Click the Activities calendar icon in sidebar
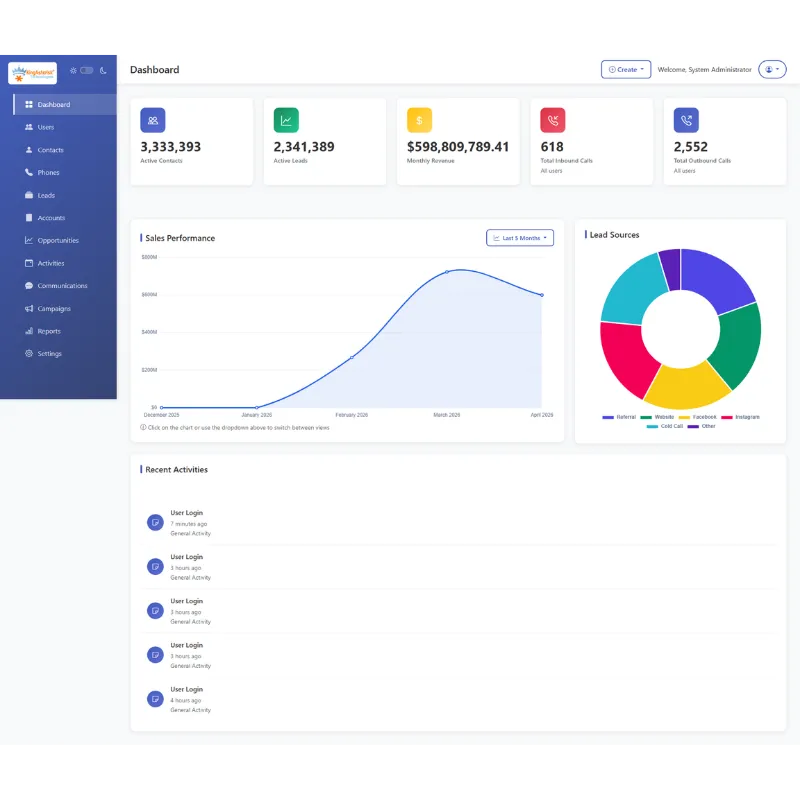 (x=29, y=263)
